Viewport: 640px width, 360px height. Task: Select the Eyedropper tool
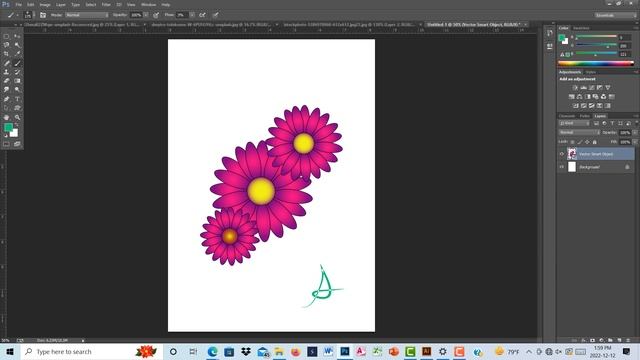click(17, 53)
